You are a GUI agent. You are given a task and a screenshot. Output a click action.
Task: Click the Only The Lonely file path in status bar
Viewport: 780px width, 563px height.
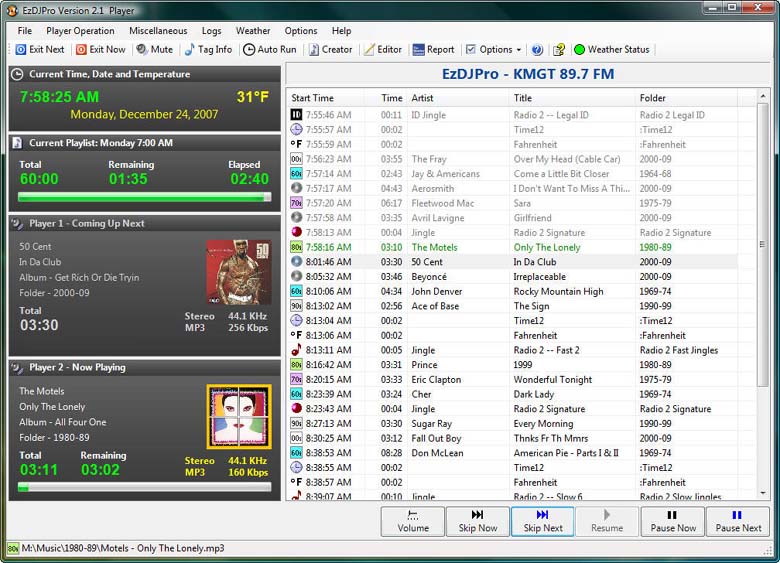click(x=123, y=548)
